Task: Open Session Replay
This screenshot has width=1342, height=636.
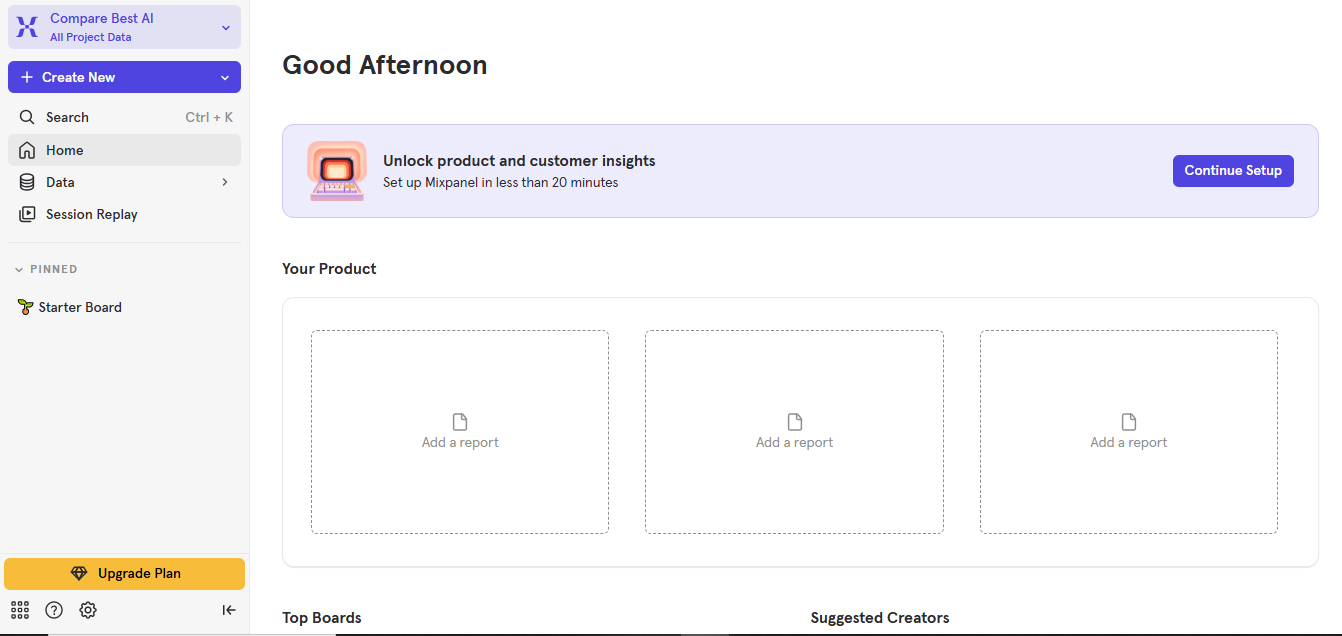Action: (x=124, y=214)
